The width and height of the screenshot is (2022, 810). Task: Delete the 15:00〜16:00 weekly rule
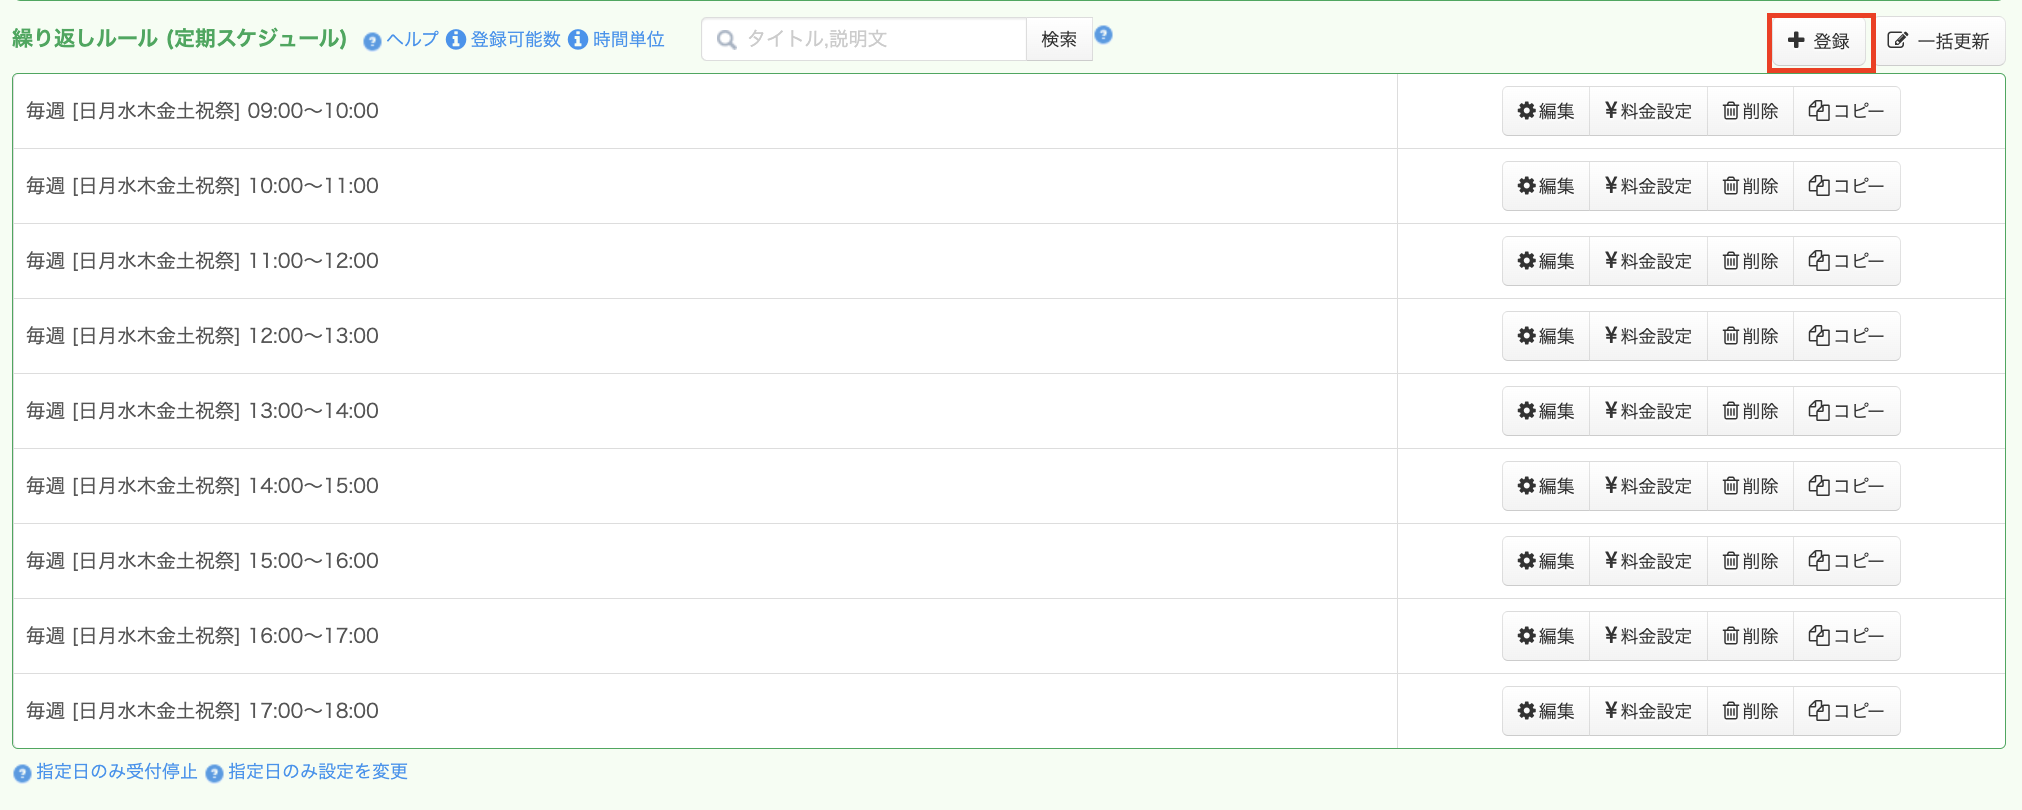click(x=1750, y=561)
